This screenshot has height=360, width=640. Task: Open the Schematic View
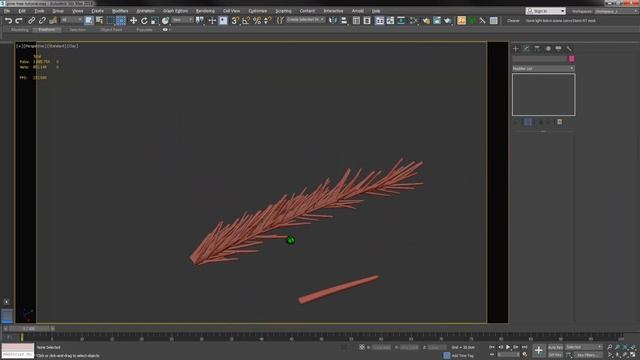pyautogui.click(x=401, y=20)
